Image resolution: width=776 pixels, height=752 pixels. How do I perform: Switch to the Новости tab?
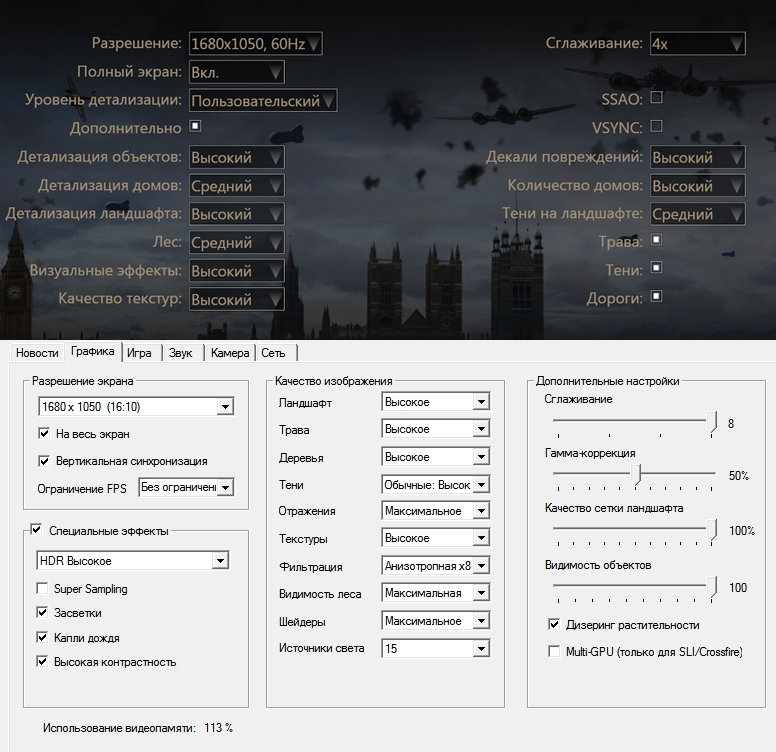pyautogui.click(x=37, y=353)
